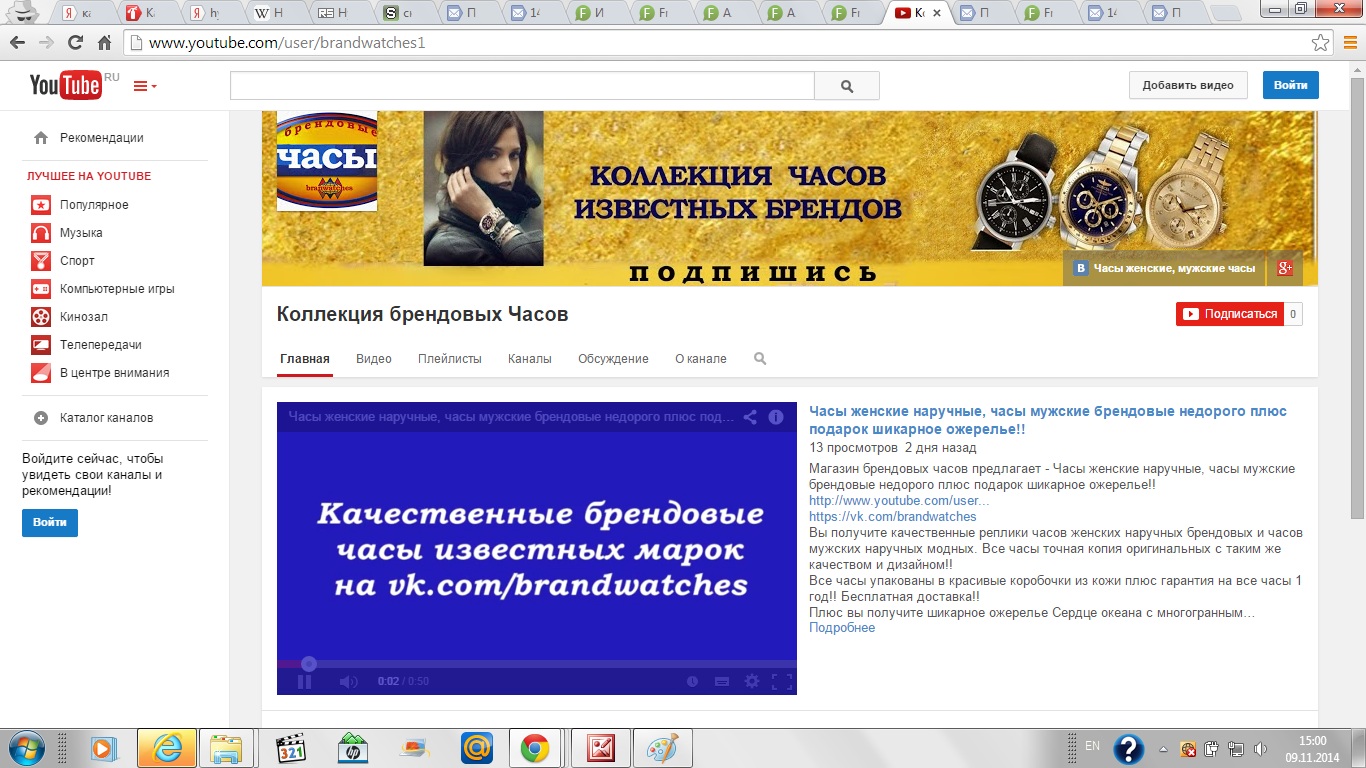This screenshot has width=1366, height=768.
Task: Click the red Подписаться button
Action: coord(1229,314)
